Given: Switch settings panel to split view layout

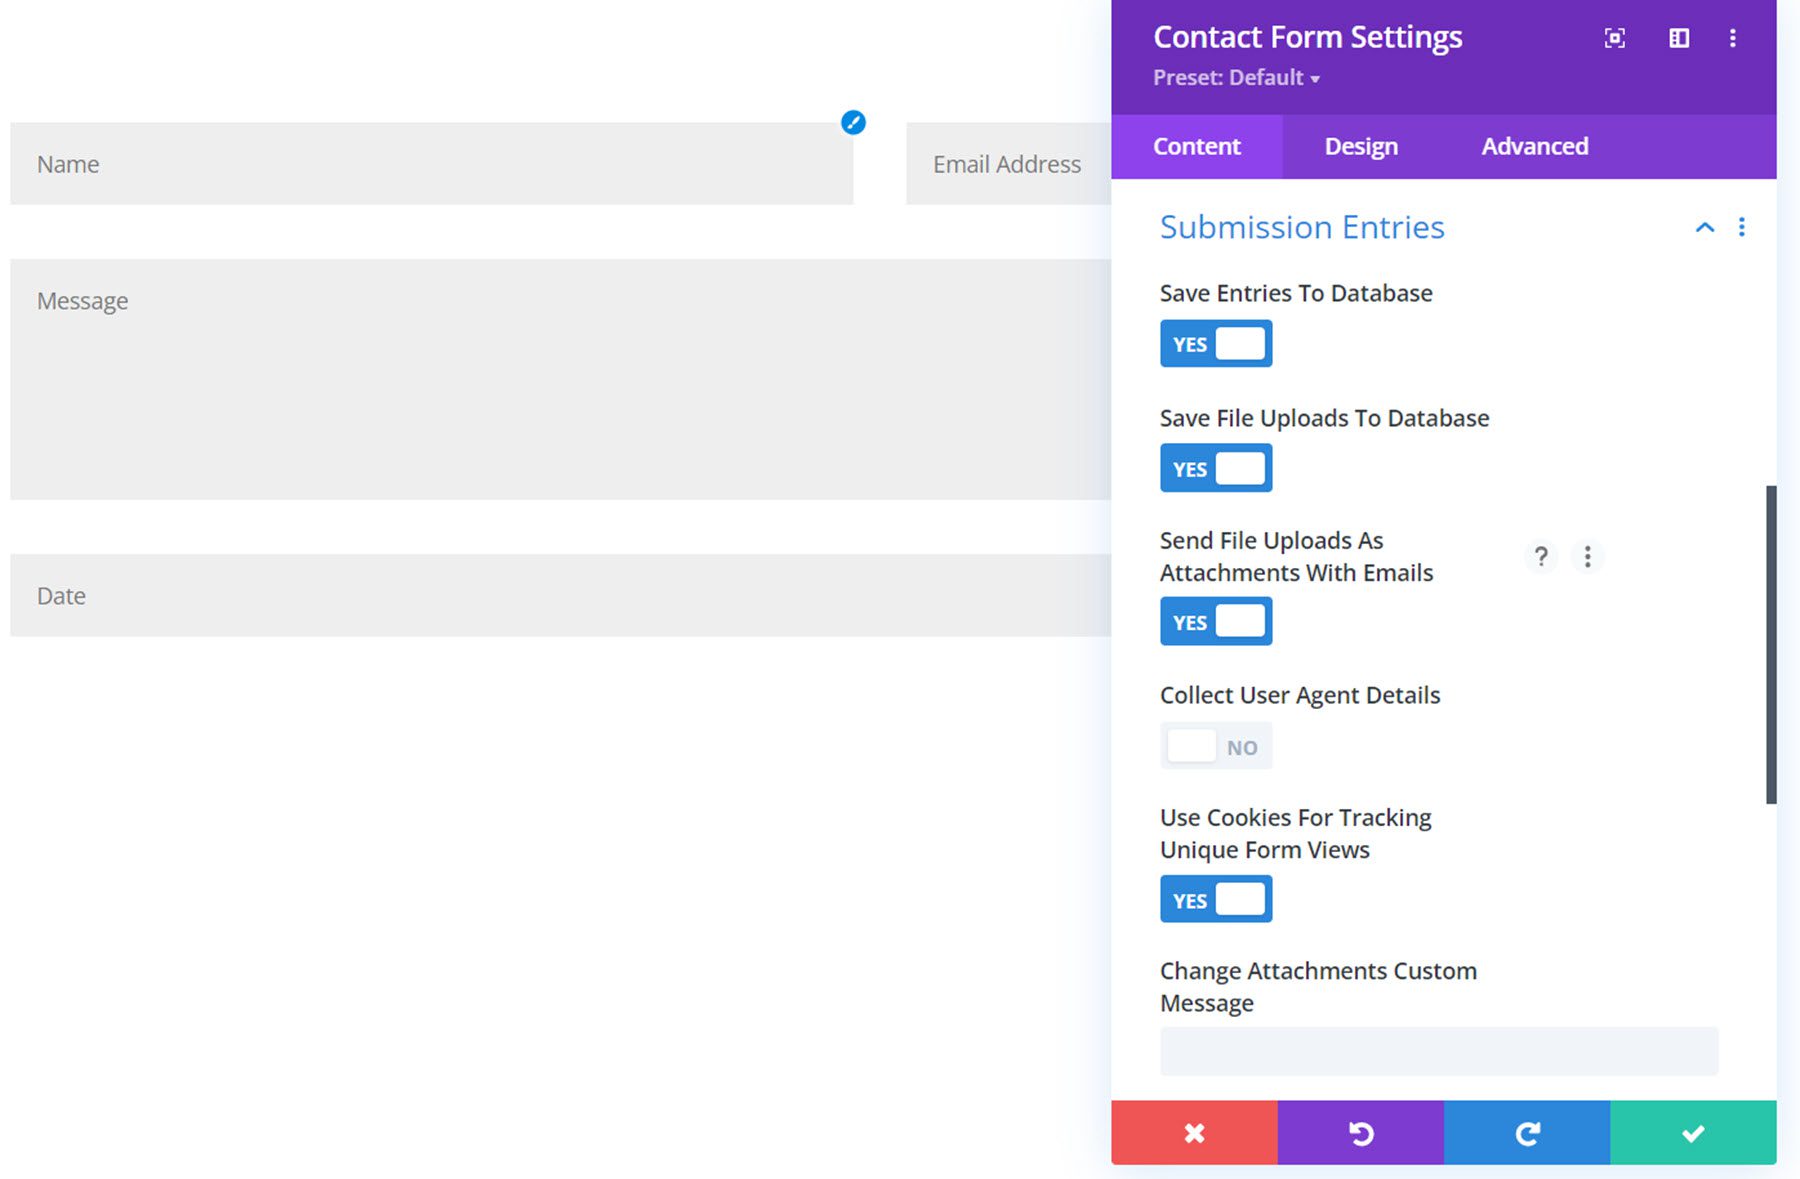Looking at the screenshot, I should (x=1678, y=38).
